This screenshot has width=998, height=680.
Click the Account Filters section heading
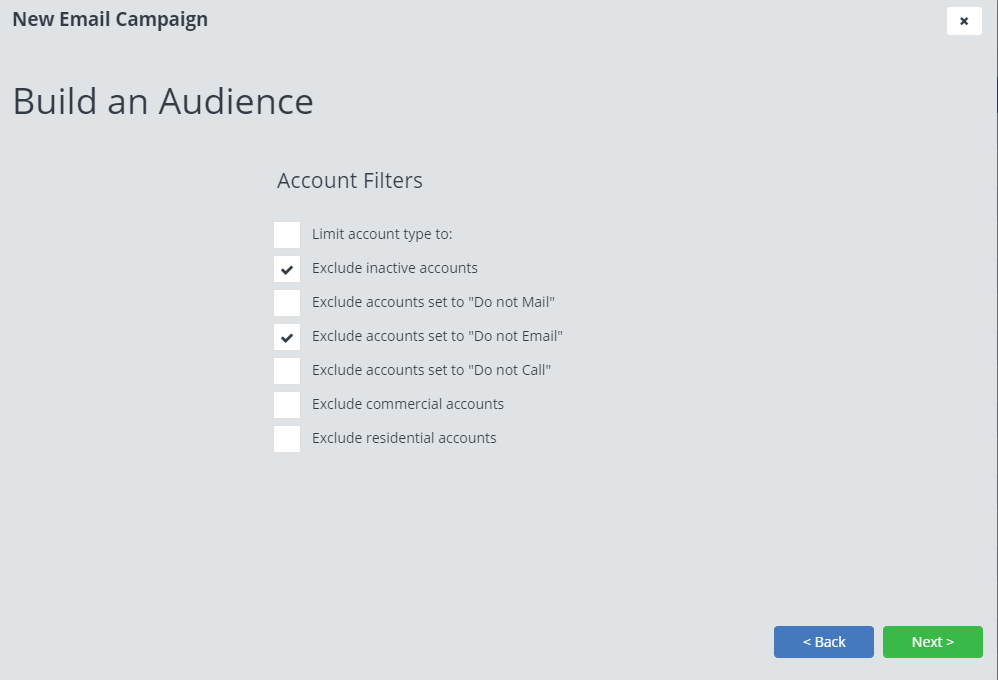[x=349, y=181]
